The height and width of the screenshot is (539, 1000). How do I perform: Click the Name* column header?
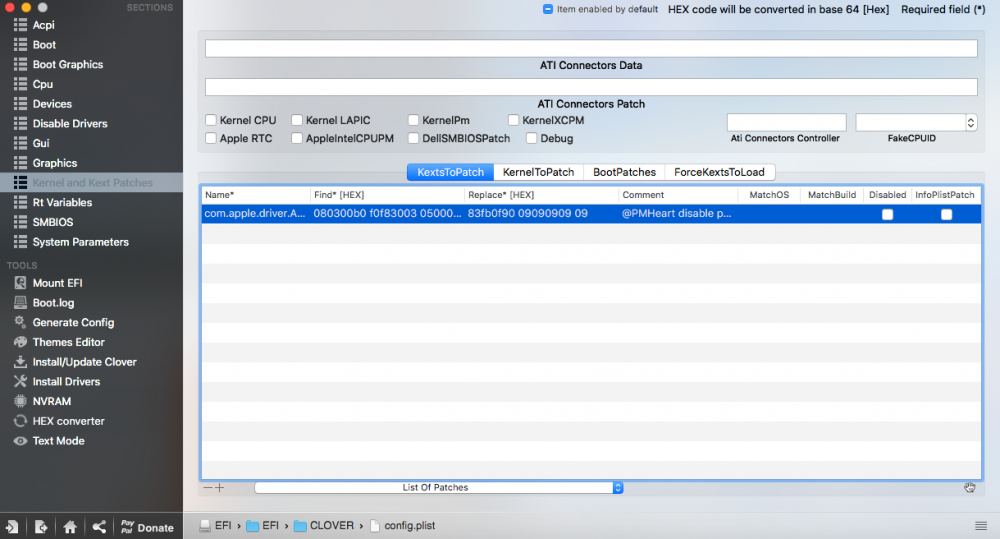(256, 195)
